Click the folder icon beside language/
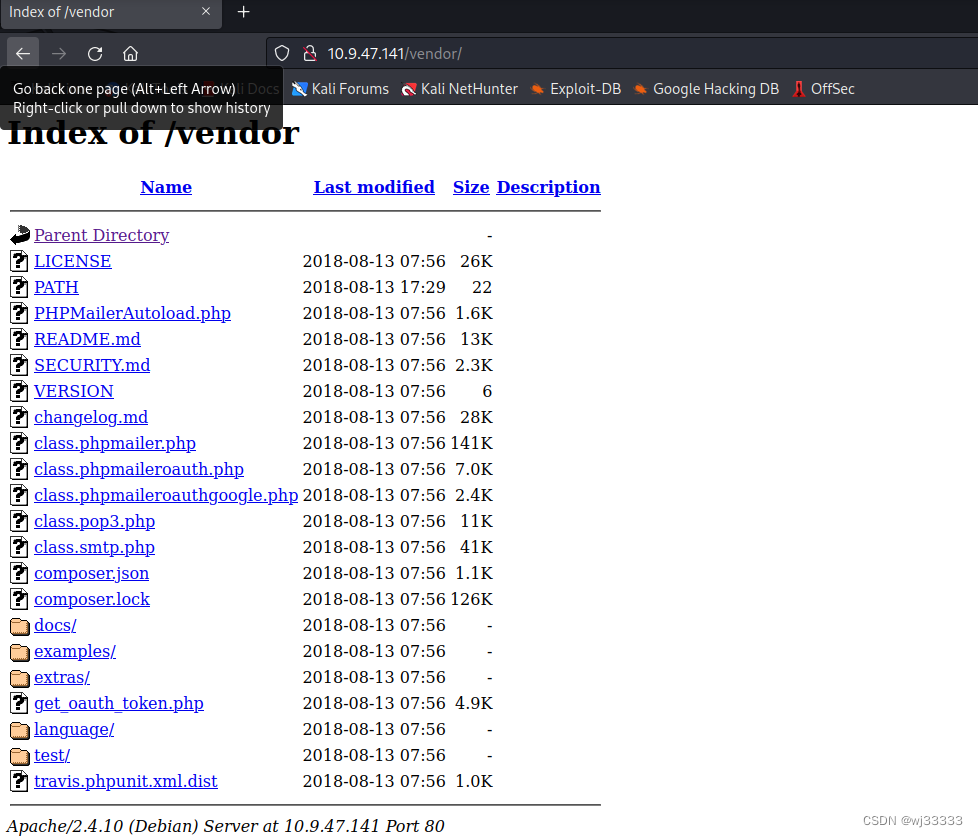Image resolution: width=978 pixels, height=837 pixels. [x=20, y=730]
